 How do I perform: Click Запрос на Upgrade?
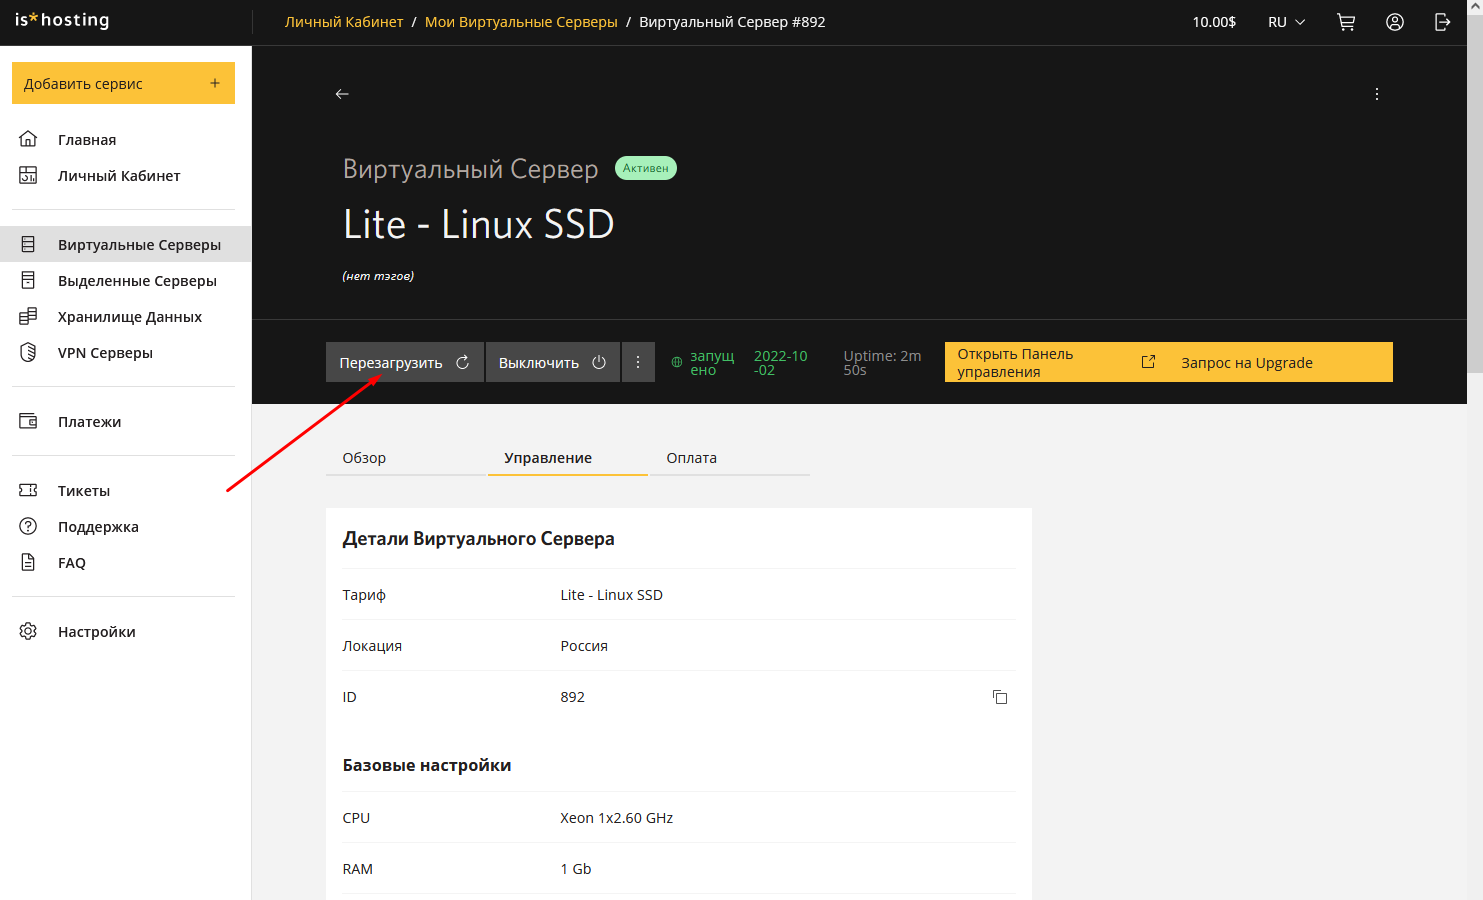pyautogui.click(x=1245, y=362)
